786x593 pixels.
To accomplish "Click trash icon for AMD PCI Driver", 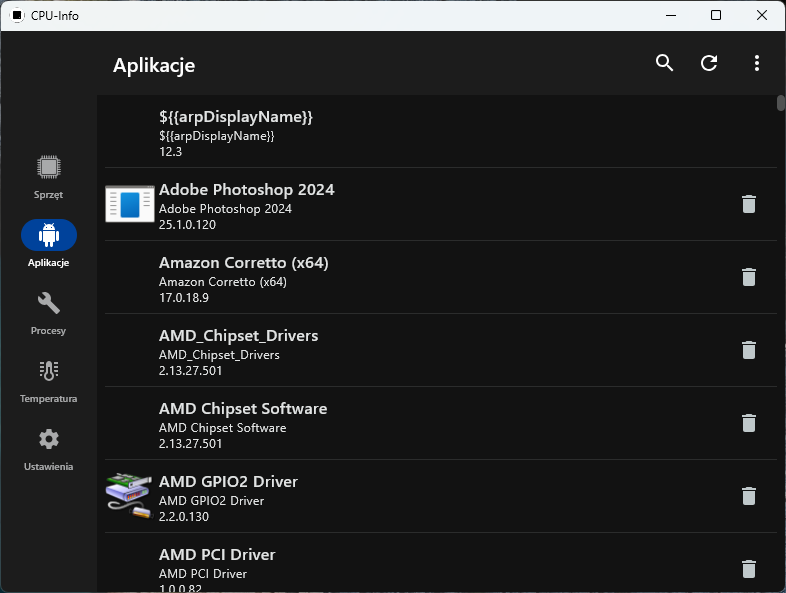I will [748, 569].
